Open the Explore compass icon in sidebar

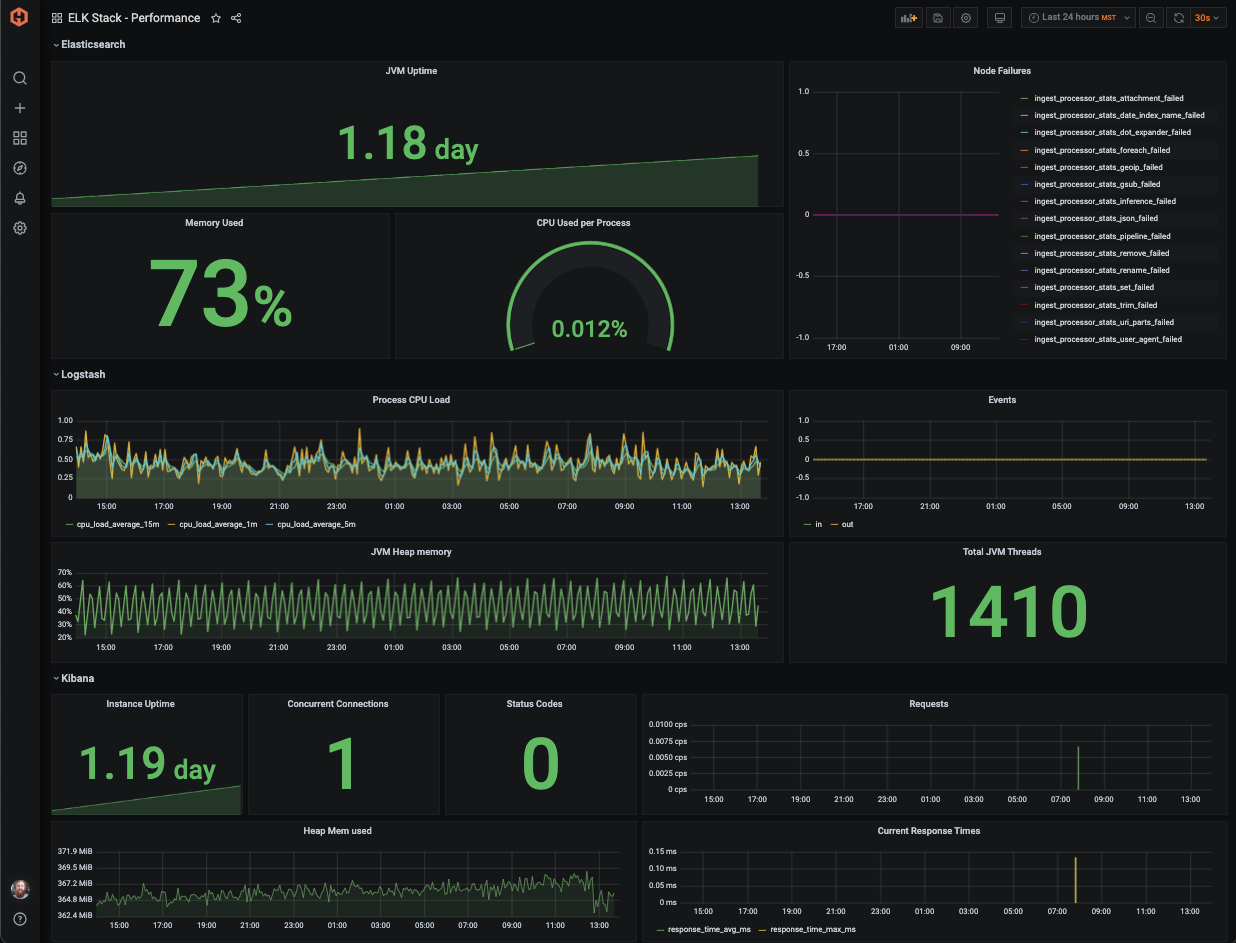19,168
